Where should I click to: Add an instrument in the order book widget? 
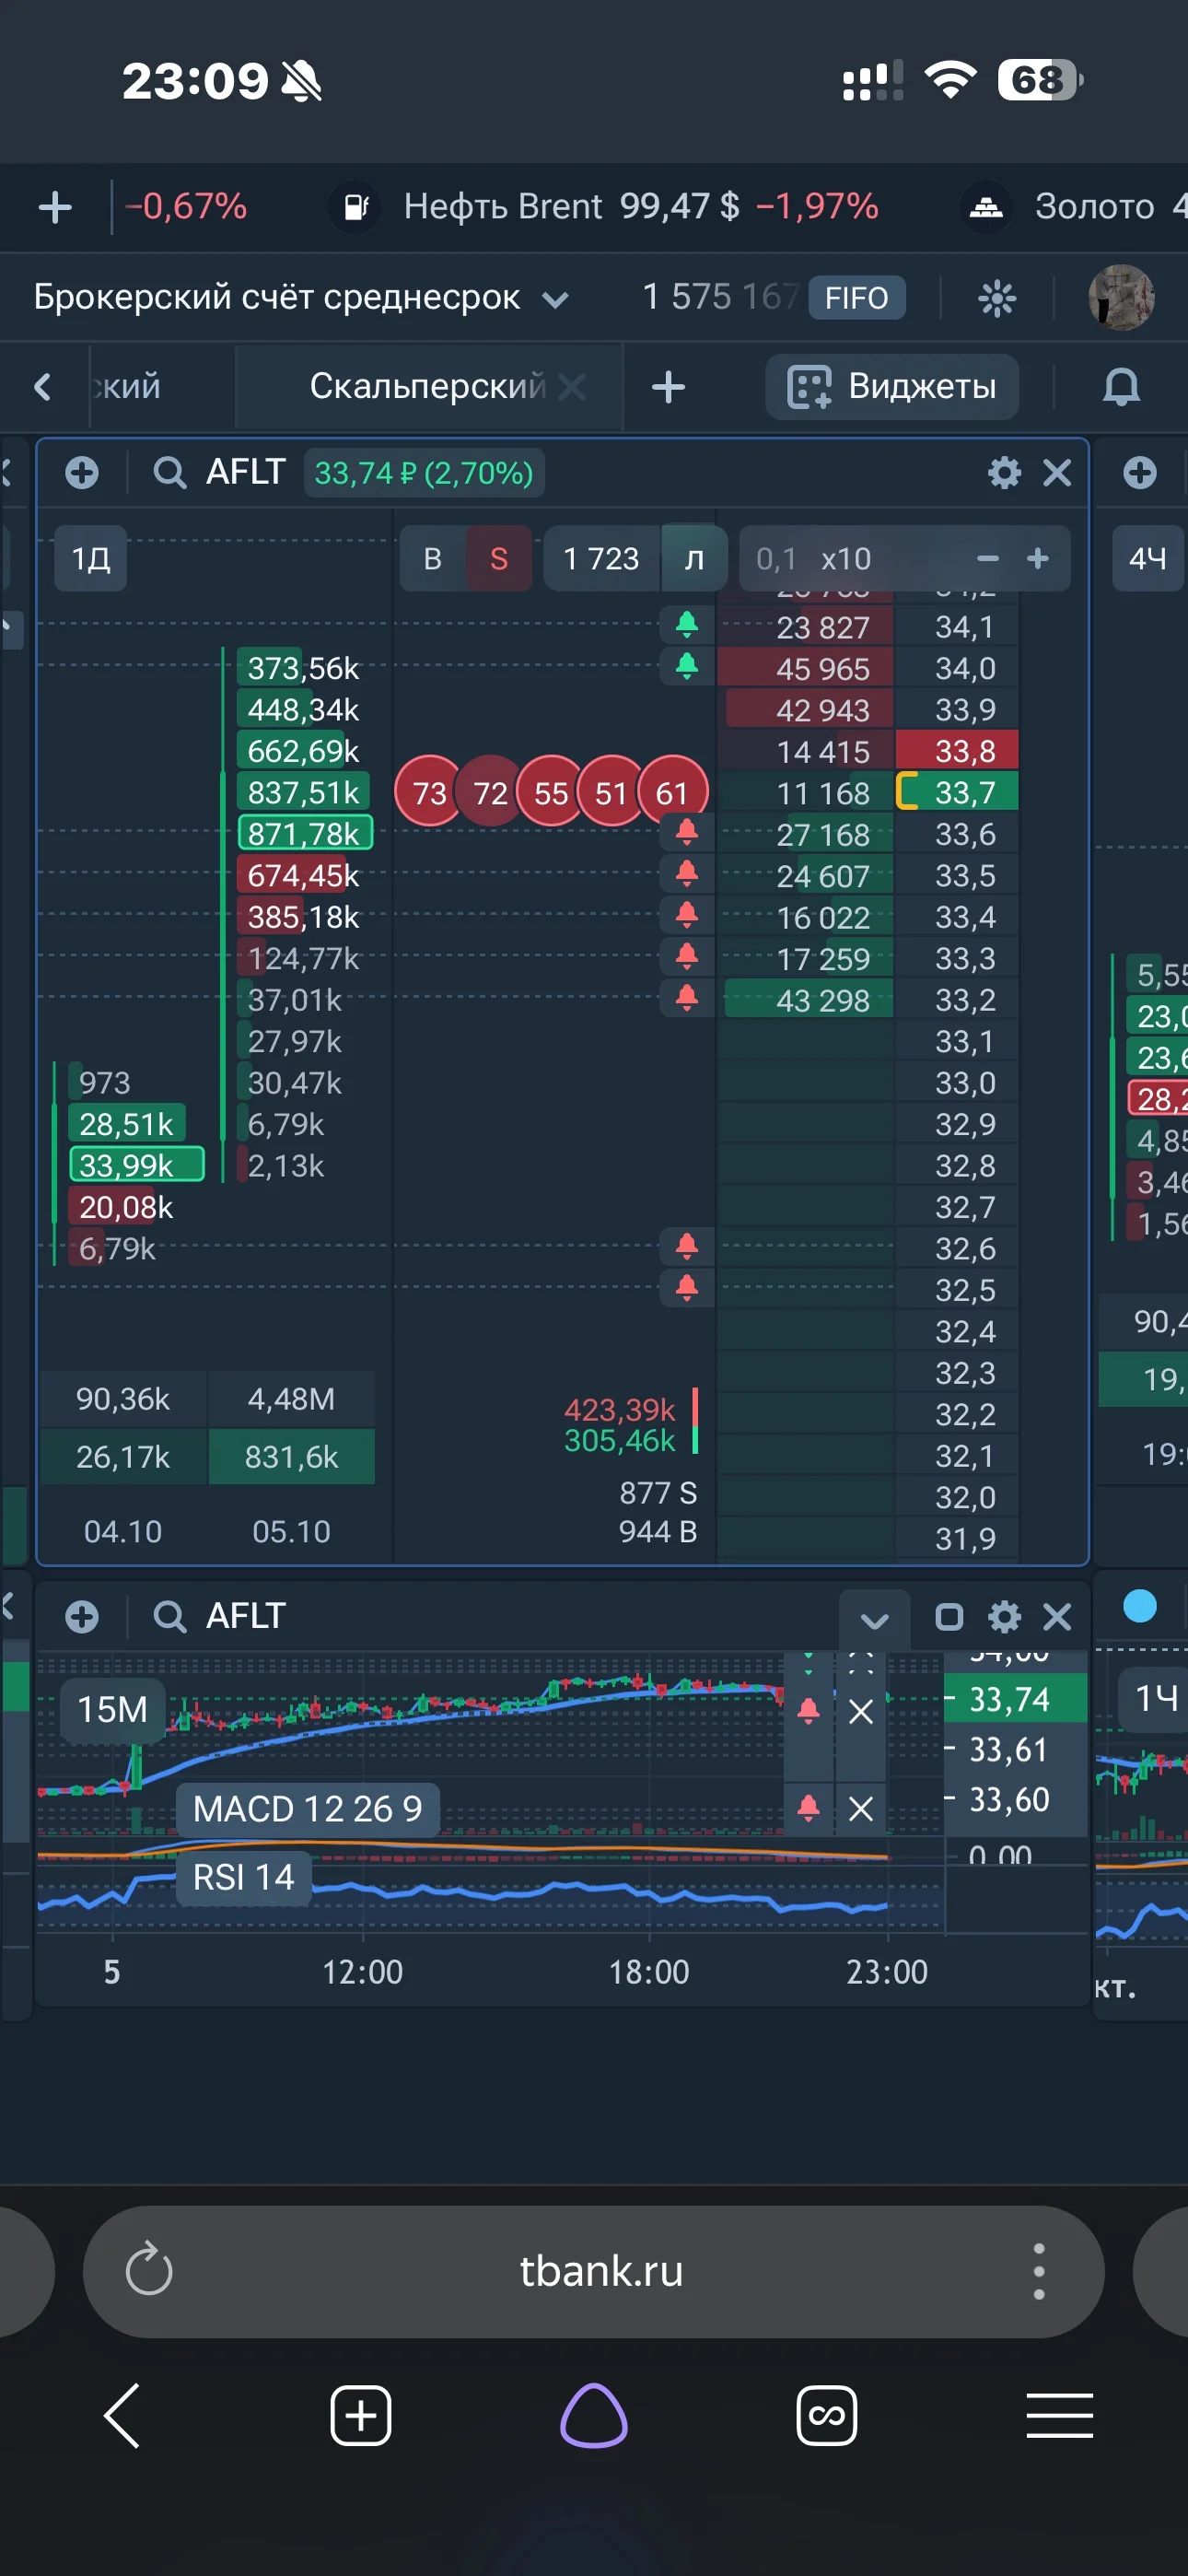82,472
